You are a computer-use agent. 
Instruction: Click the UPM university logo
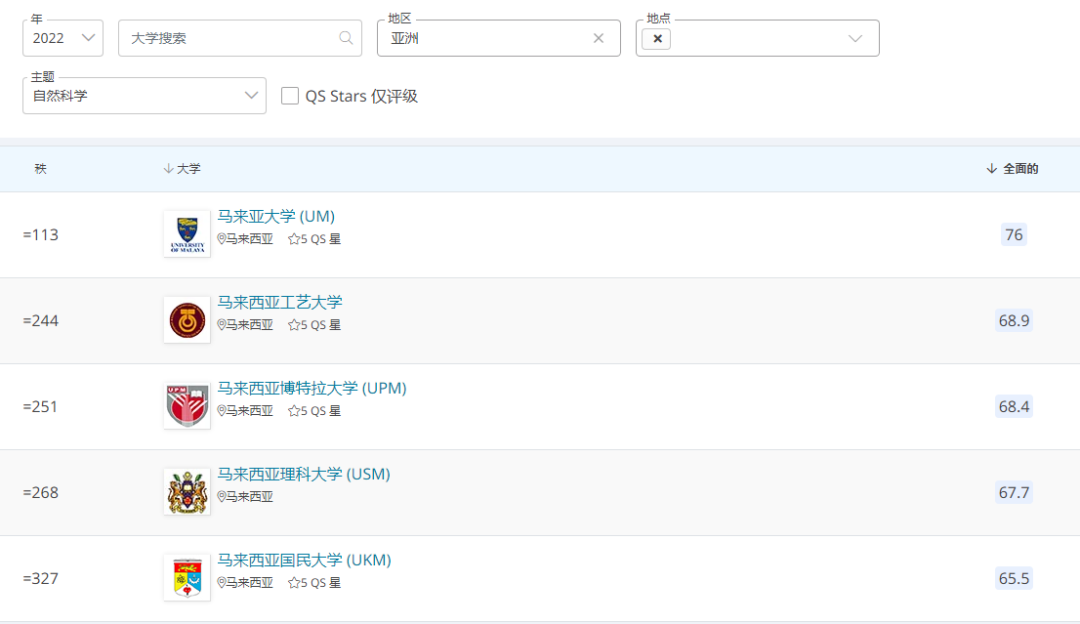[x=187, y=406]
